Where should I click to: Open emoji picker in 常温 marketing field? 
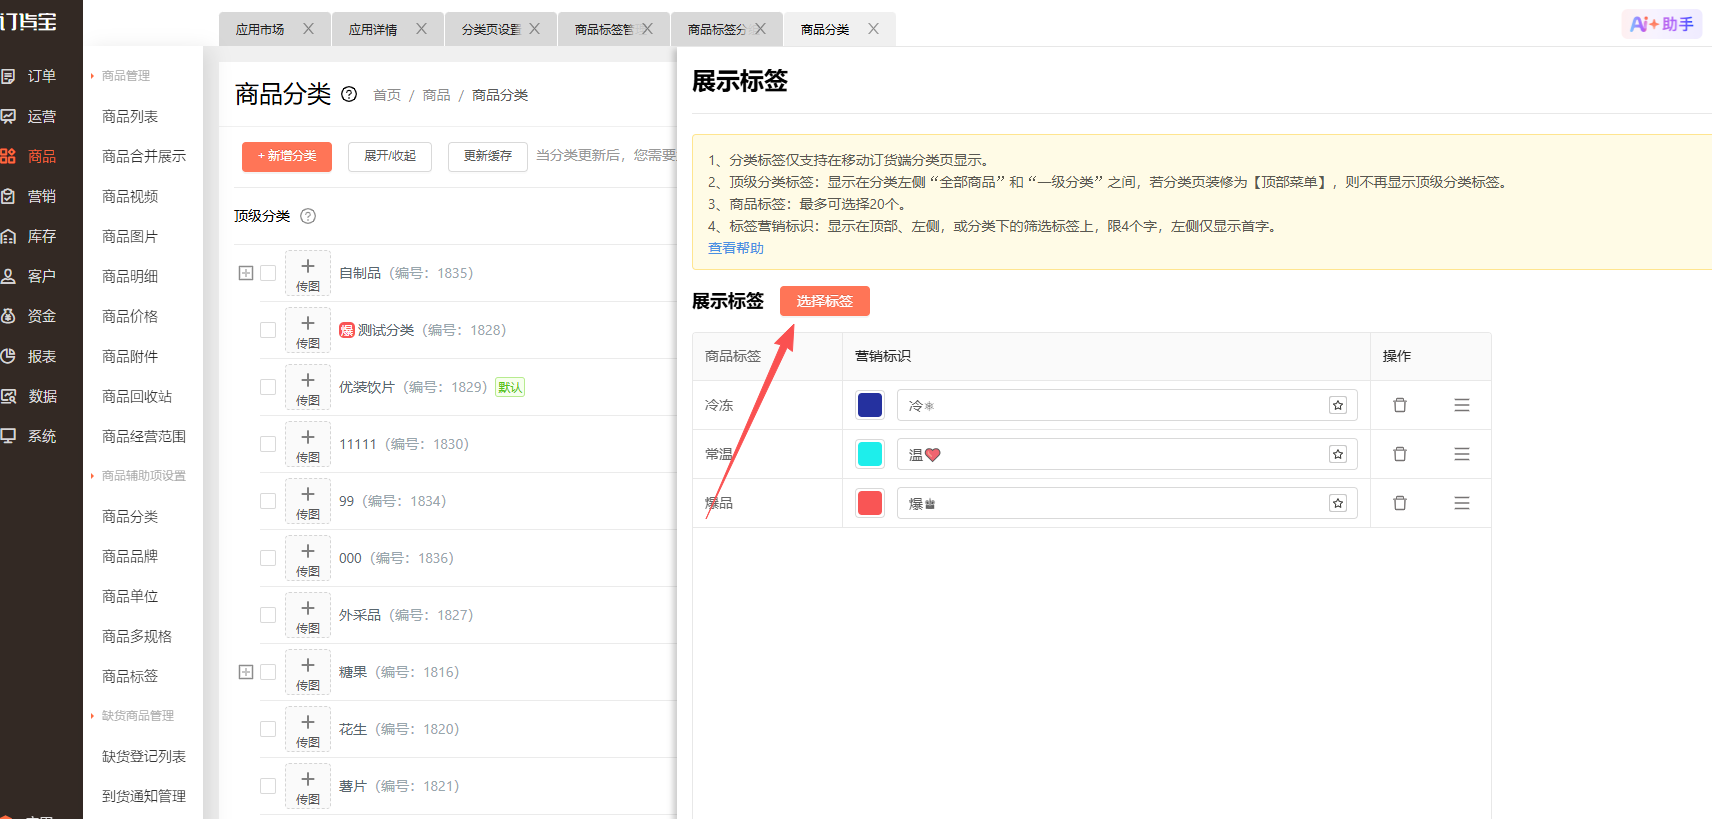click(x=1338, y=454)
